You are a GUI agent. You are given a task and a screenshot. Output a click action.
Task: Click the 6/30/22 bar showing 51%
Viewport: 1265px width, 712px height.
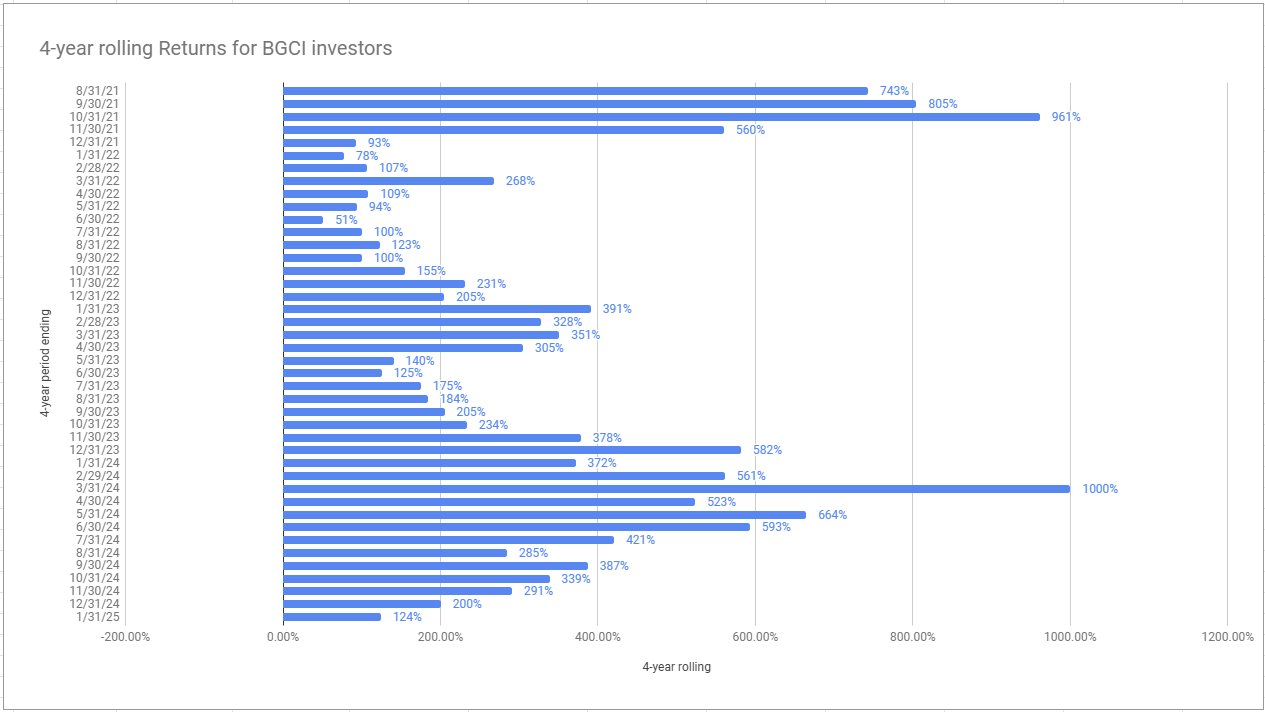tap(303, 220)
